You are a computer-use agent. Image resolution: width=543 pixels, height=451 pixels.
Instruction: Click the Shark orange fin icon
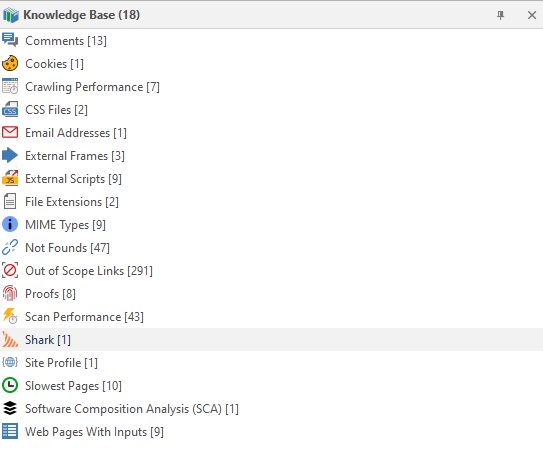click(x=10, y=339)
